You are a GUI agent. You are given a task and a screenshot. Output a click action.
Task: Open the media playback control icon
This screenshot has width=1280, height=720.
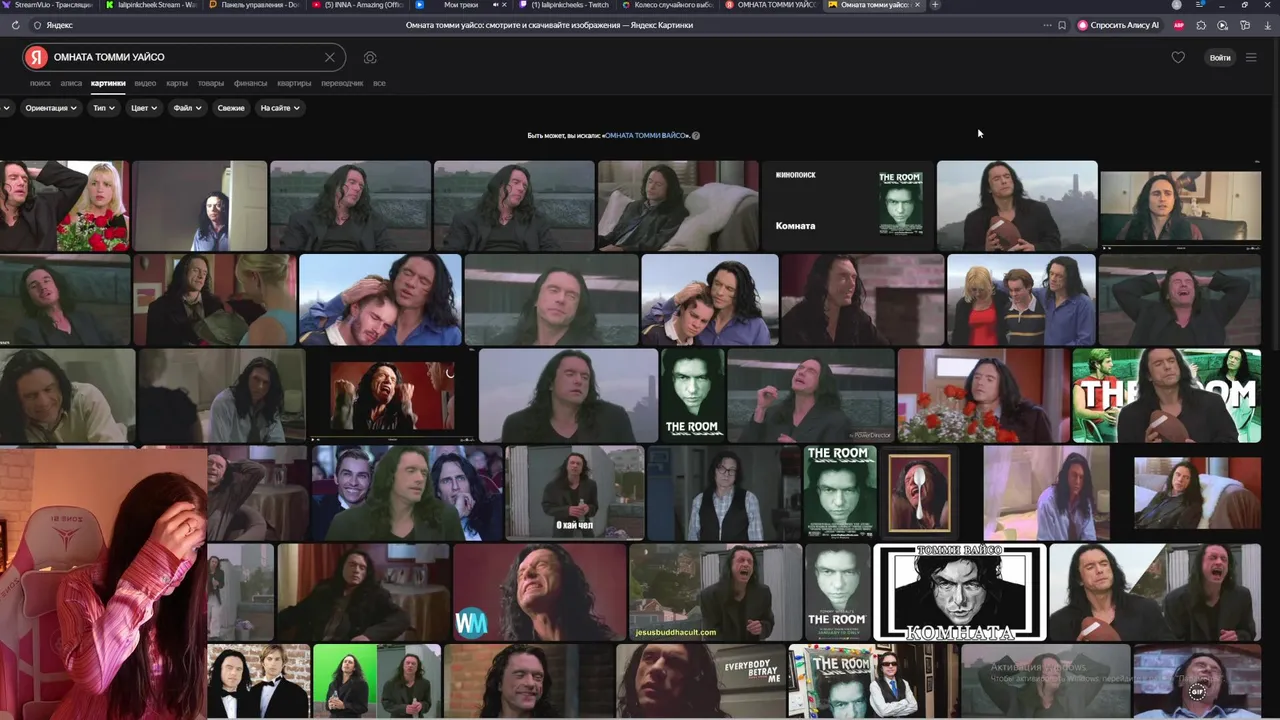pyautogui.click(x=1222, y=25)
